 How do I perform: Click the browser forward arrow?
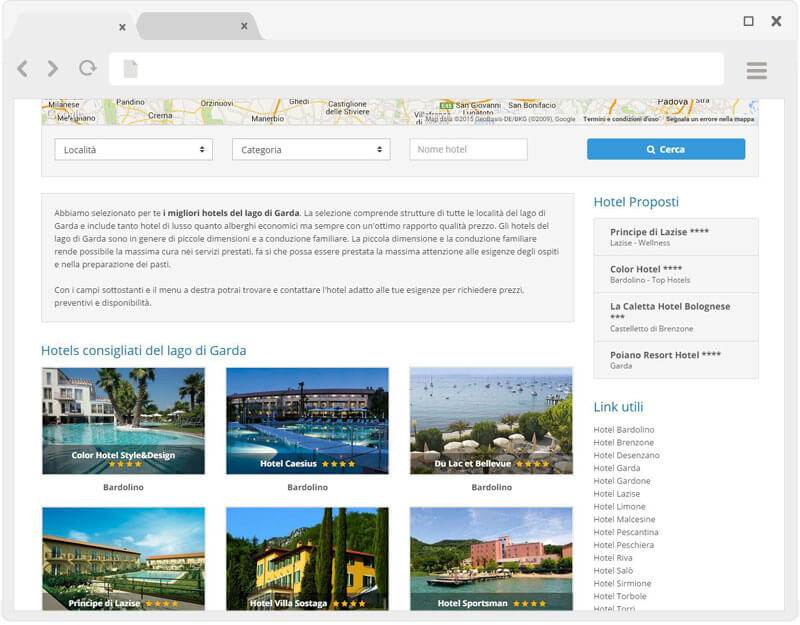coord(52,69)
